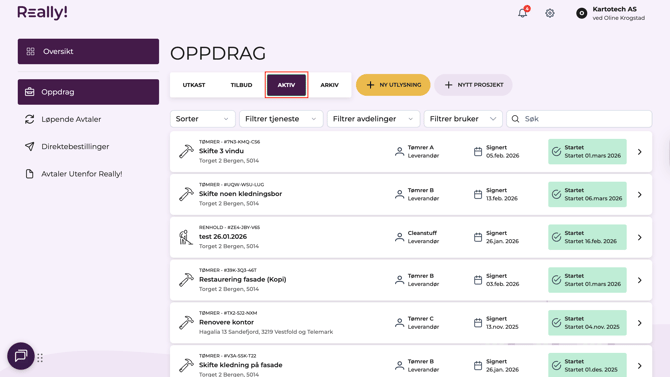The image size is (670, 377).
Task: Click the check icon in Startet 04.nov. 2025 badge
Action: point(556,322)
